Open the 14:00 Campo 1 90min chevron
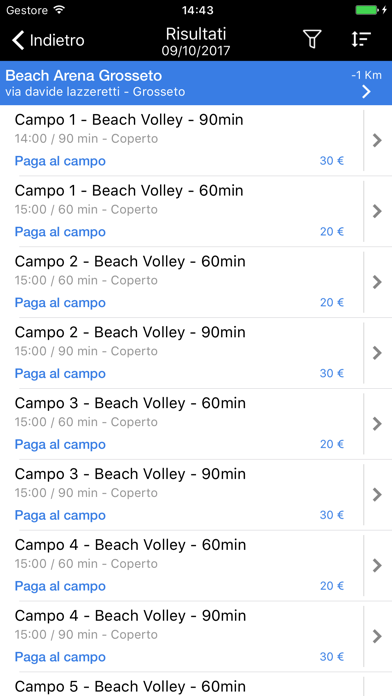This screenshot has width=392, height=696. 377,141
